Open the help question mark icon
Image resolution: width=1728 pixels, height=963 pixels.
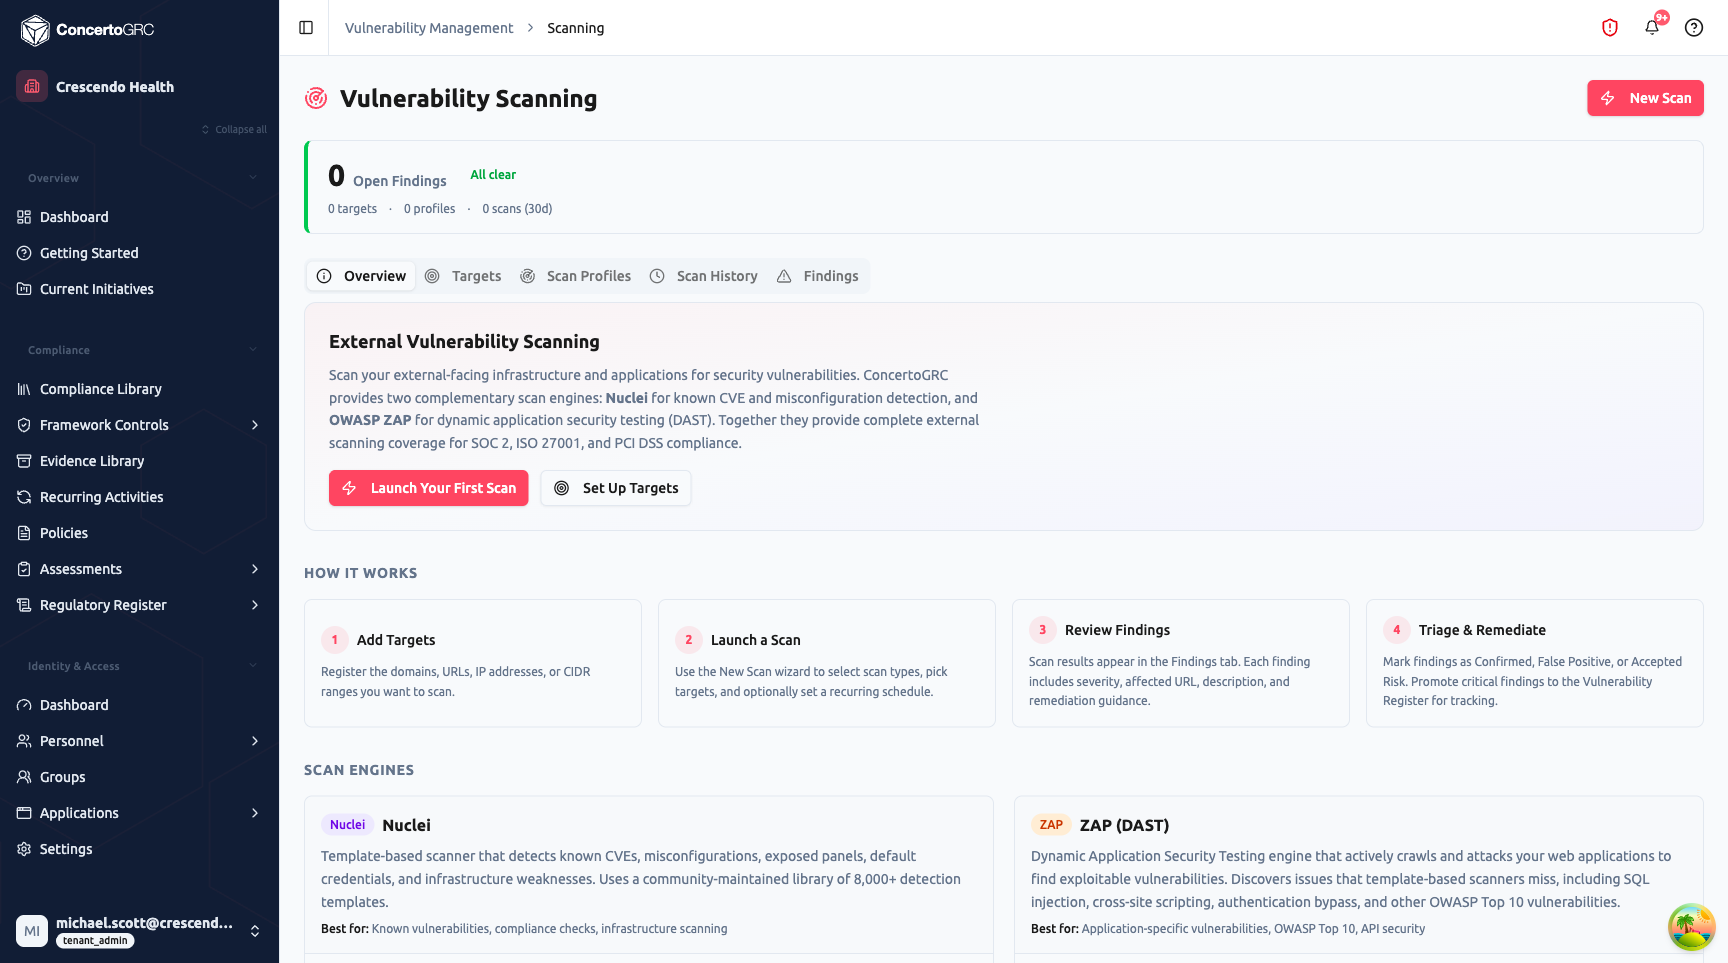click(1694, 28)
